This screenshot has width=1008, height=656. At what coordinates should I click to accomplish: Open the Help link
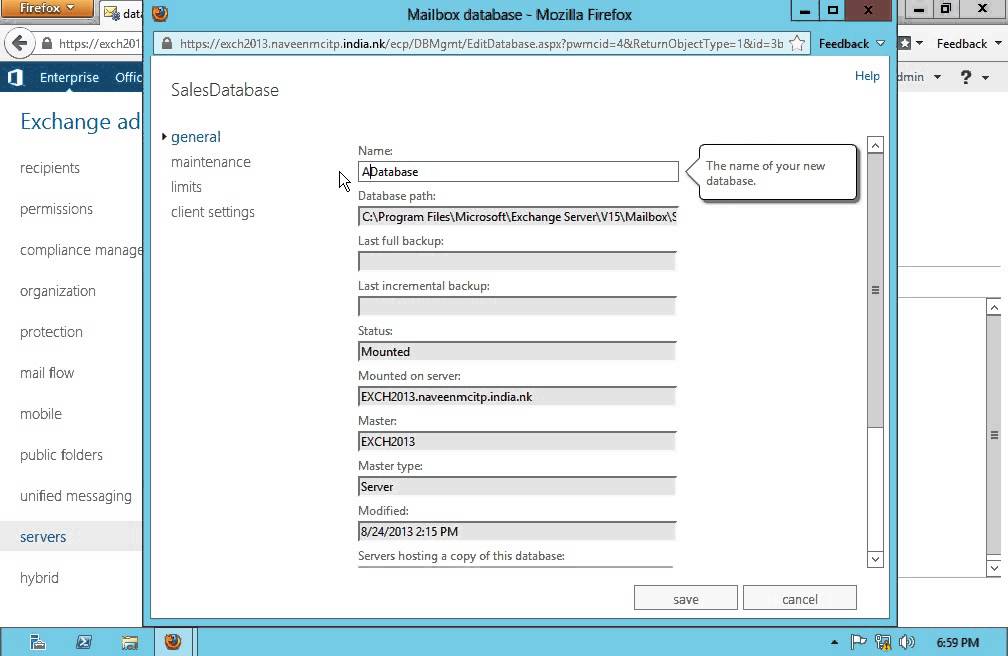tap(867, 76)
